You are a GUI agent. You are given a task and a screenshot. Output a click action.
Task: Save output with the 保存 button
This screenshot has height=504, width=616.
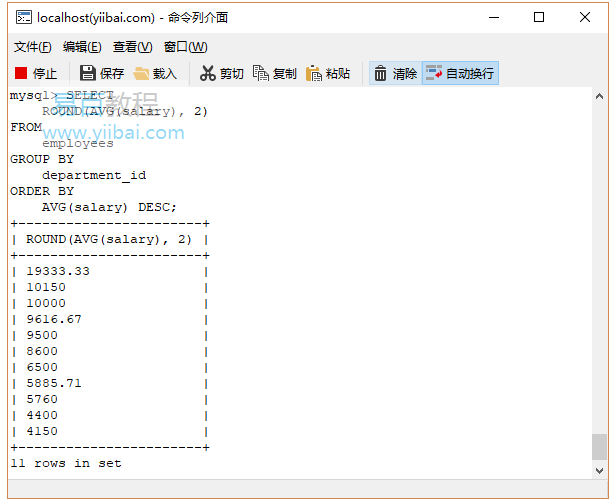pos(102,73)
